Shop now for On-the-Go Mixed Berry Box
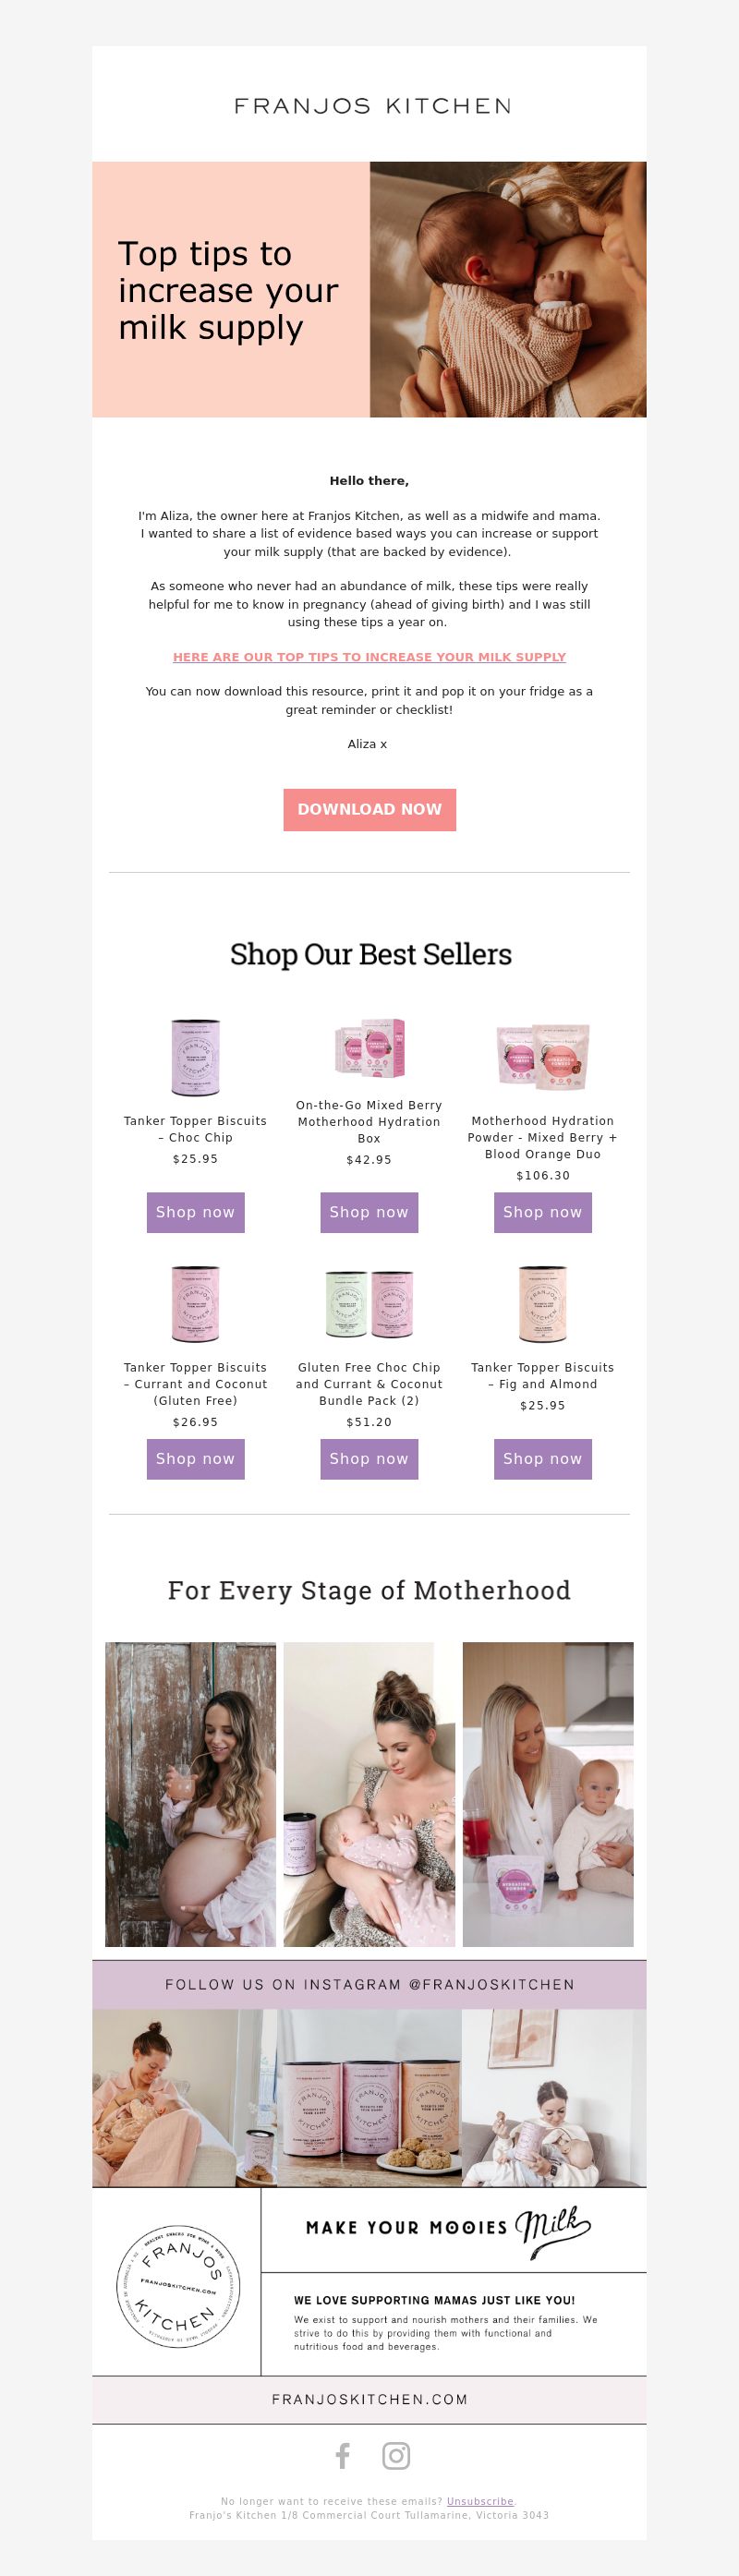This screenshot has height=2576, width=739. [x=369, y=1212]
